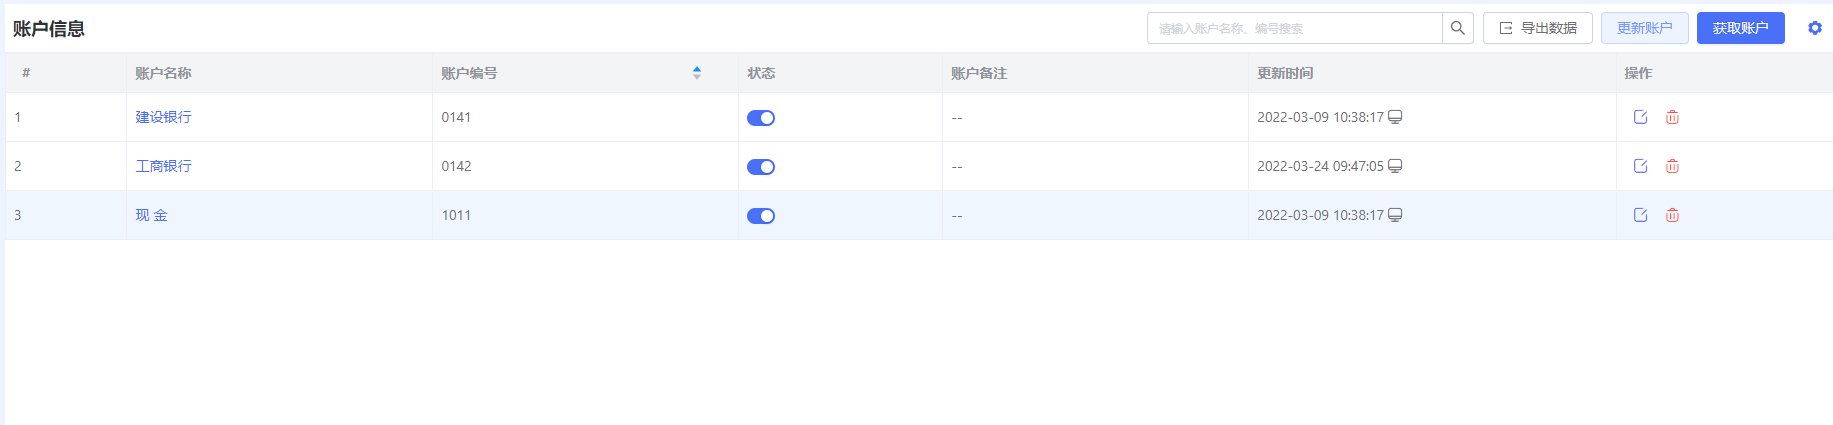1833x425 pixels.
Task: Click the 账户名称 column header
Action: 163,73
